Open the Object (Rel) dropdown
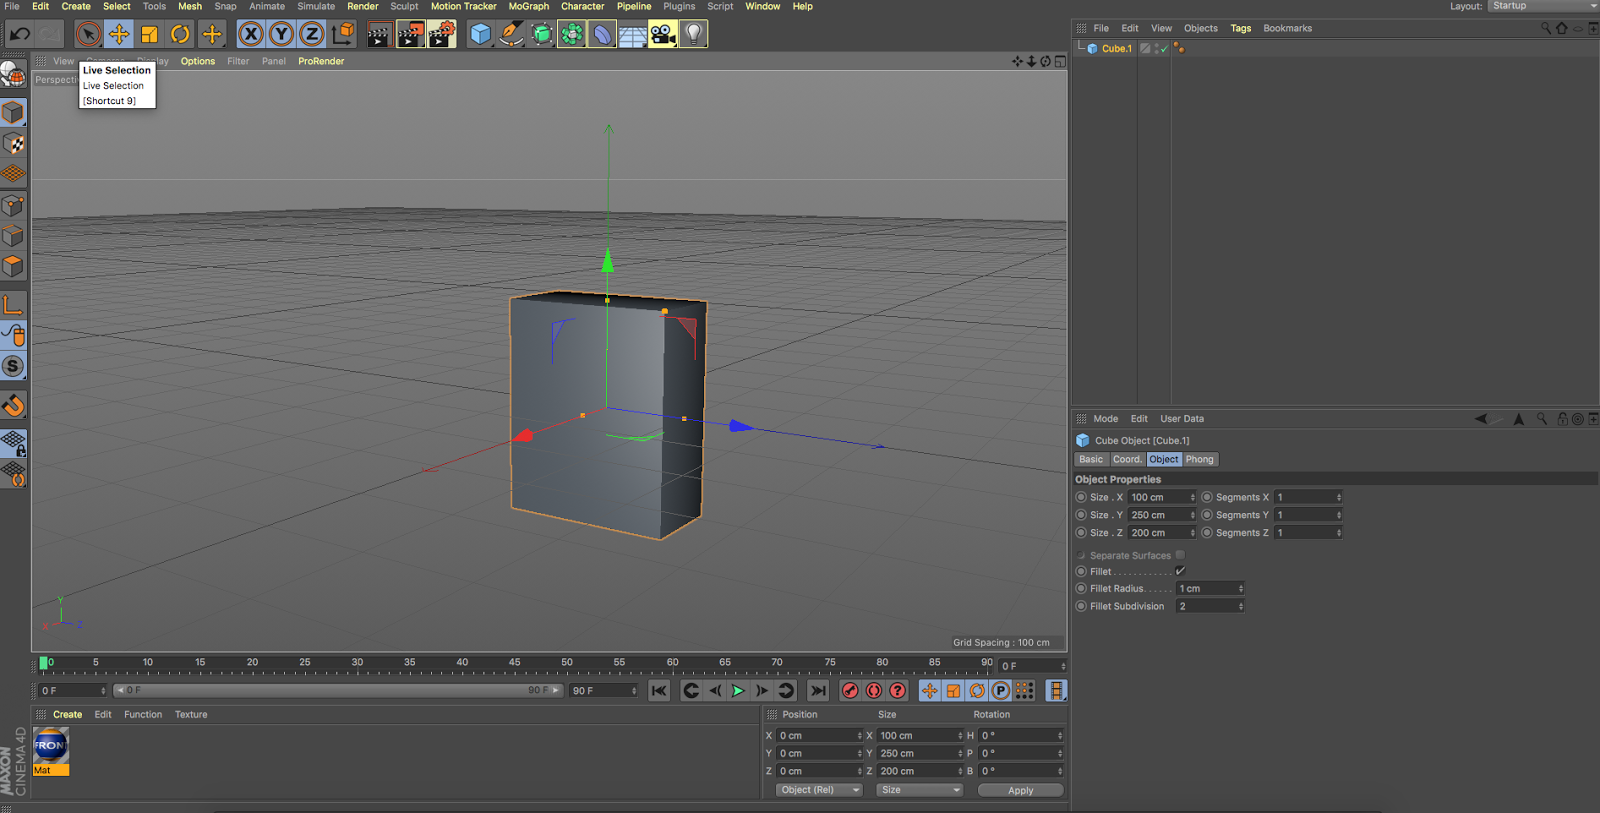 tap(819, 790)
